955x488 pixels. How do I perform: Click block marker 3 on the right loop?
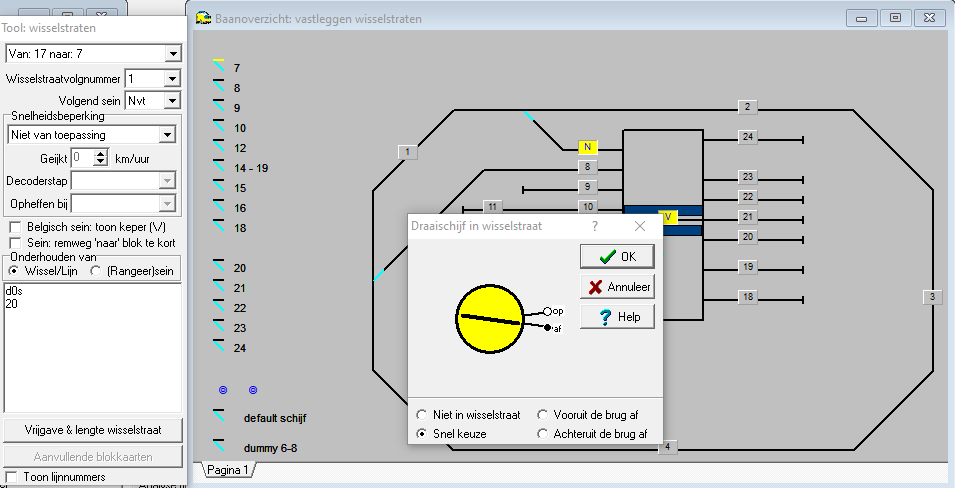[x=931, y=297]
